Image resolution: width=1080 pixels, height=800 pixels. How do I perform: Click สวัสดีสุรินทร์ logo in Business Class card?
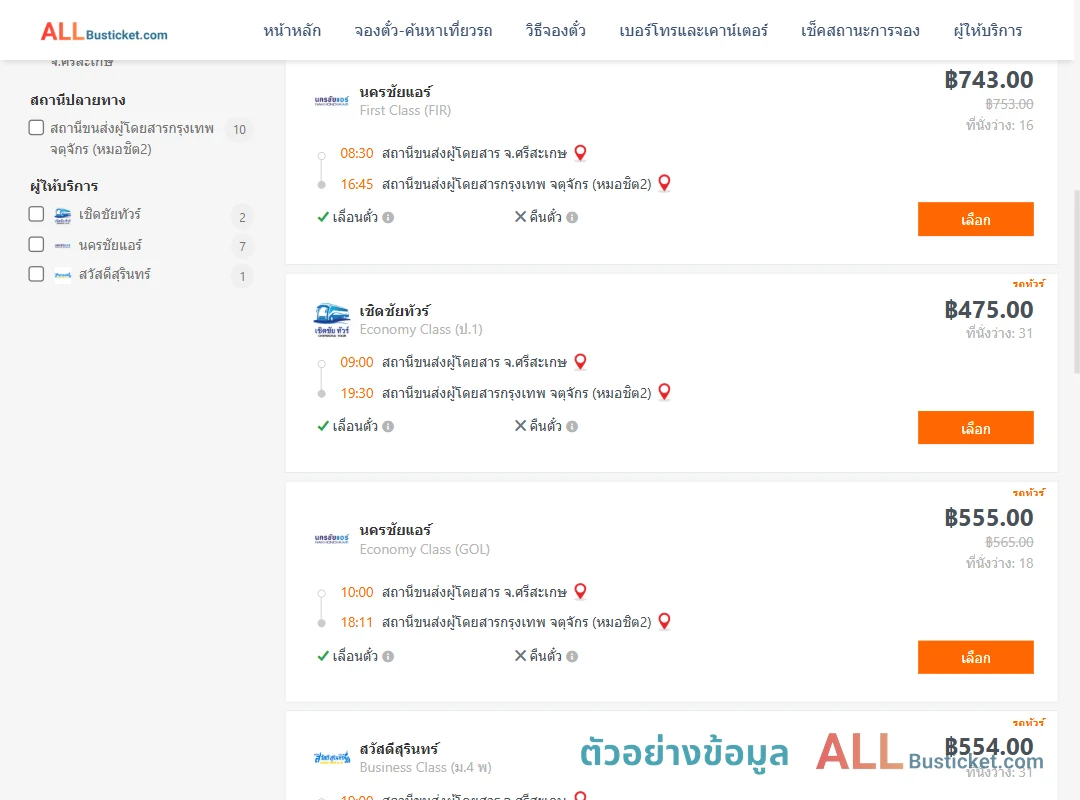332,757
